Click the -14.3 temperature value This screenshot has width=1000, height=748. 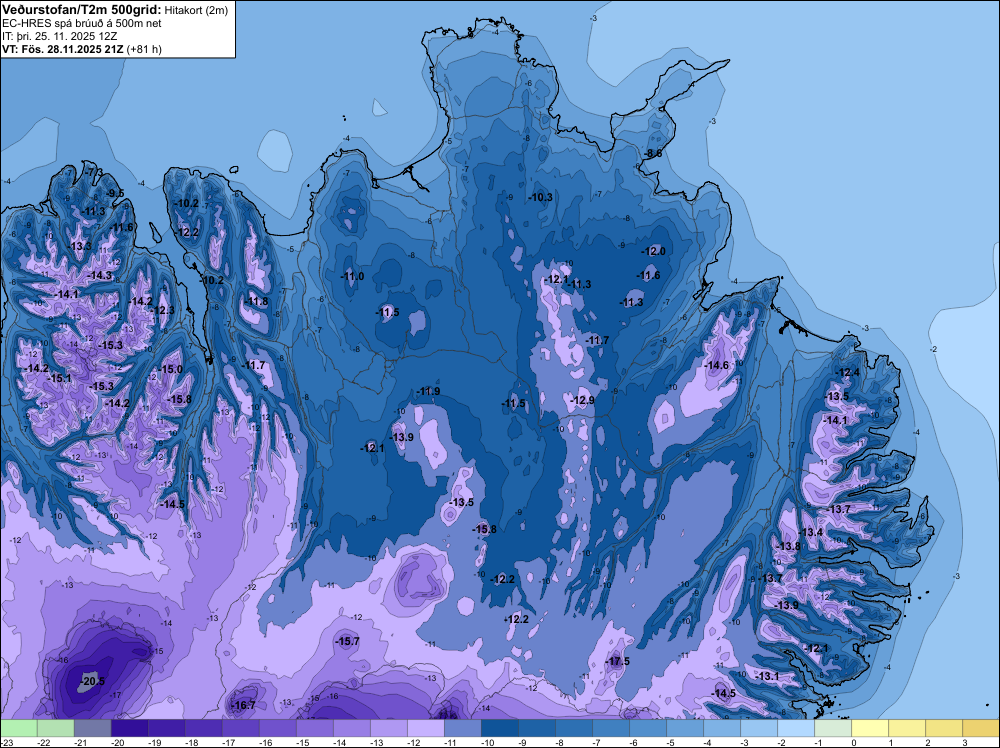click(101, 275)
